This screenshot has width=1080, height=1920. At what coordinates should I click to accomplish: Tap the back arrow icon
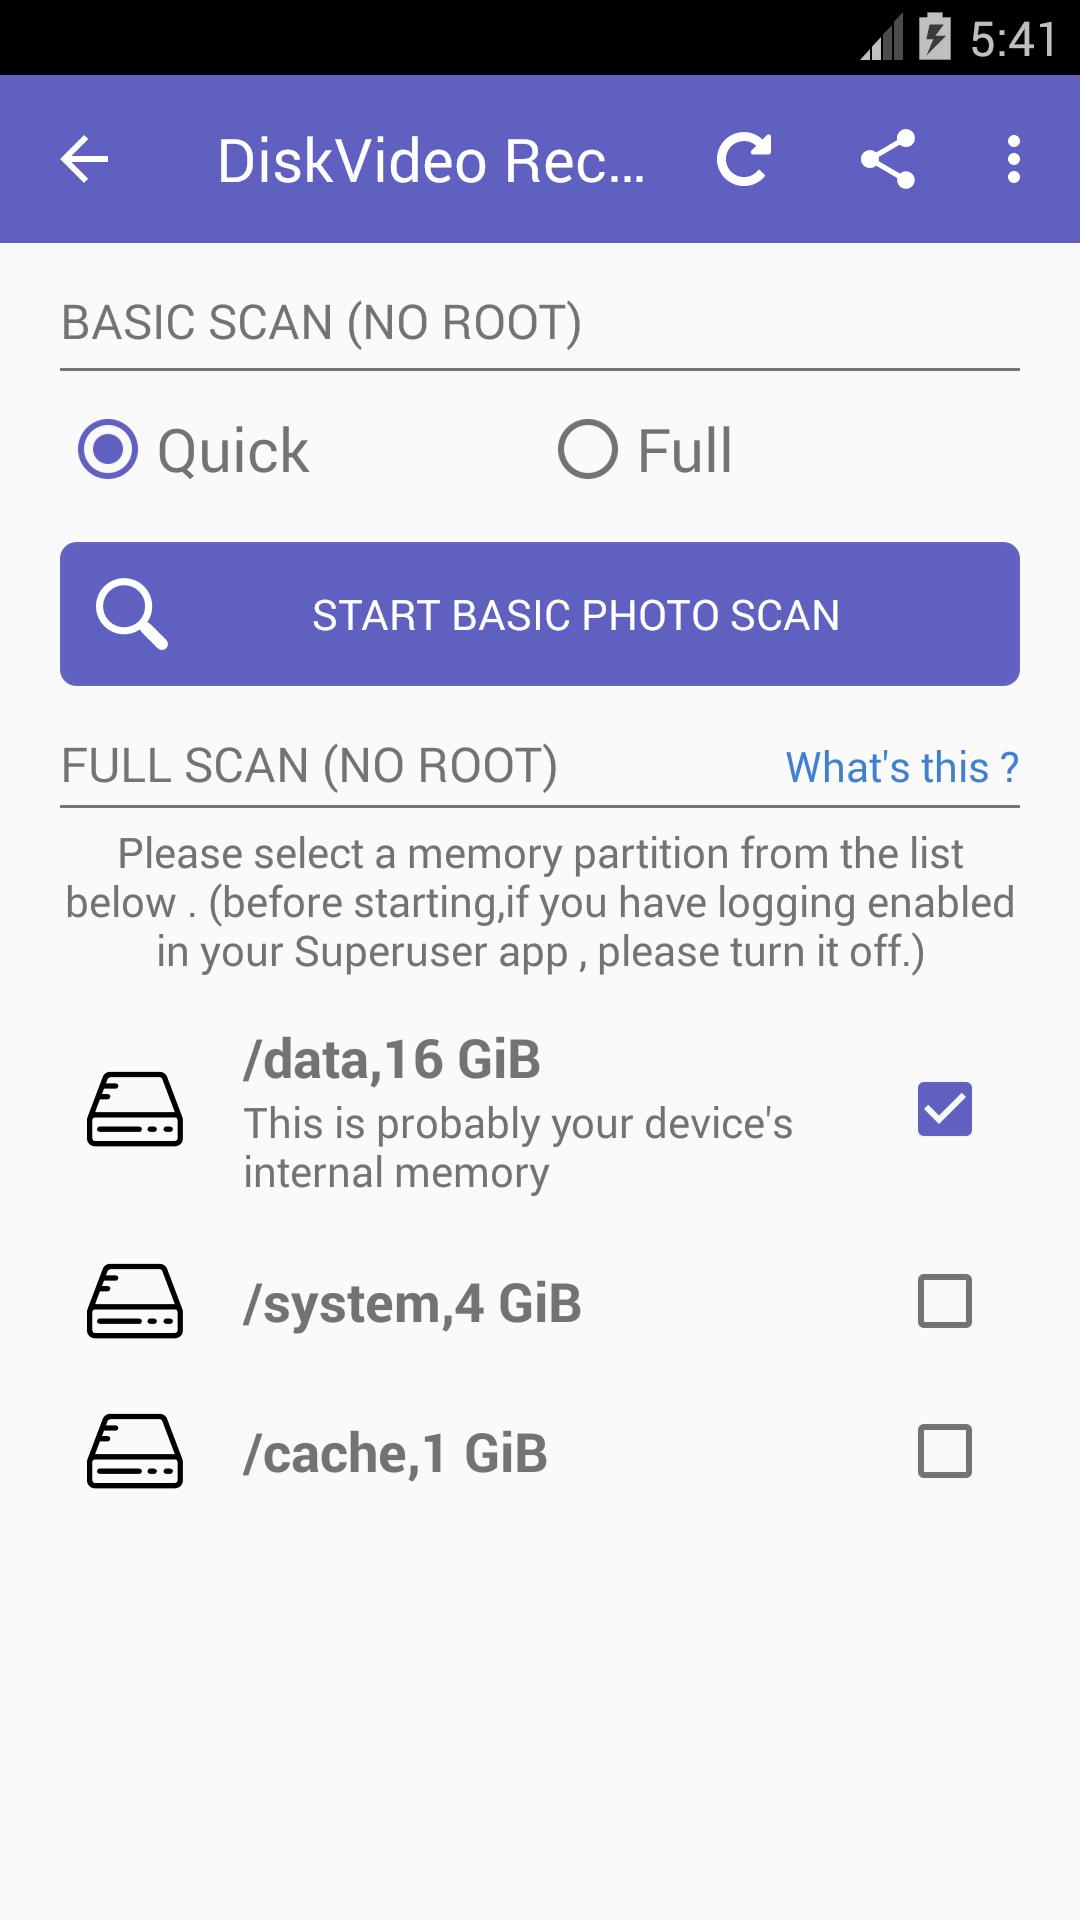point(84,160)
